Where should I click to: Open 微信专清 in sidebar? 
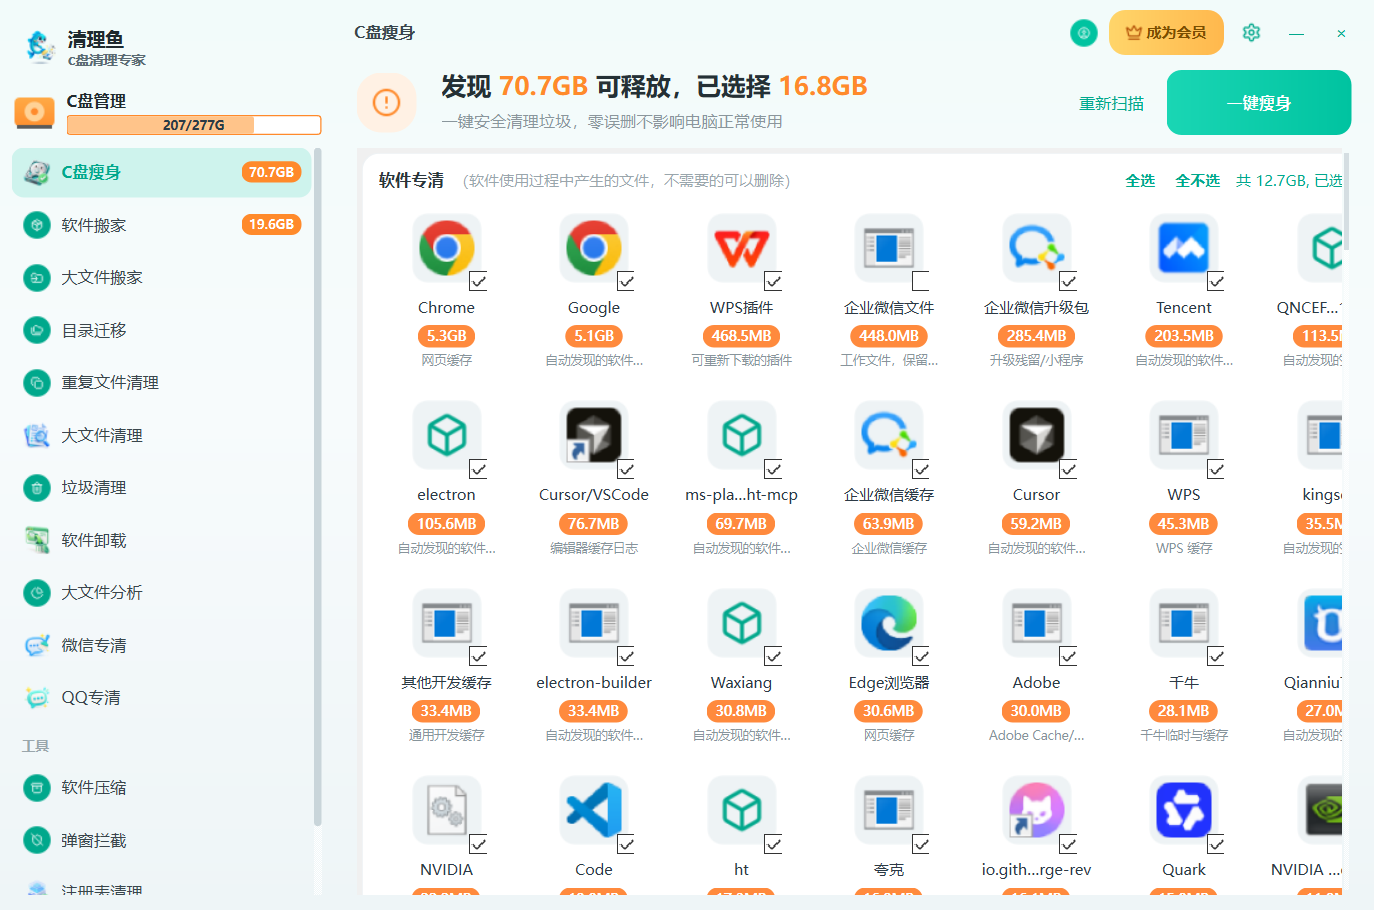click(162, 645)
